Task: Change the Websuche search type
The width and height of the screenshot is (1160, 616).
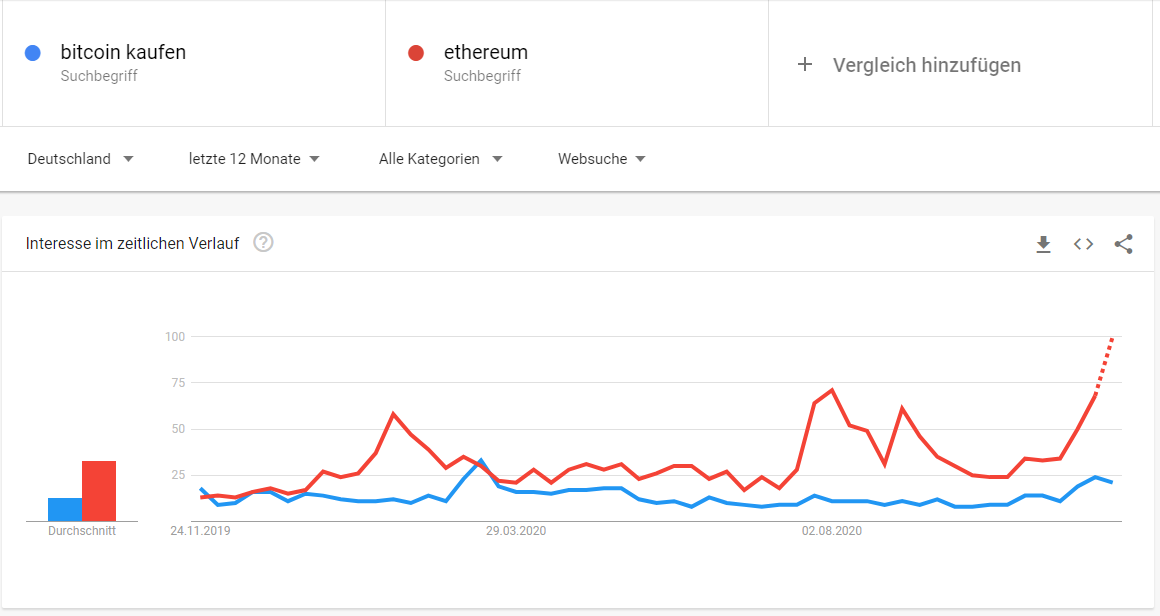Action: (601, 159)
